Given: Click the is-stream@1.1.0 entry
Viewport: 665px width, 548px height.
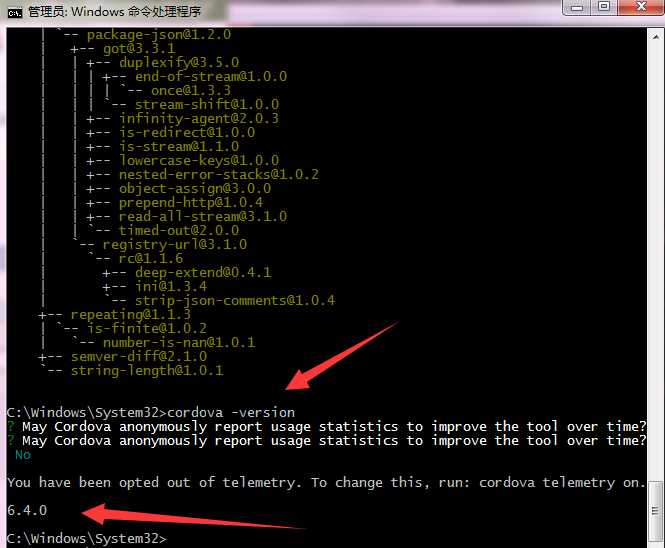Looking at the screenshot, I should click(179, 146).
